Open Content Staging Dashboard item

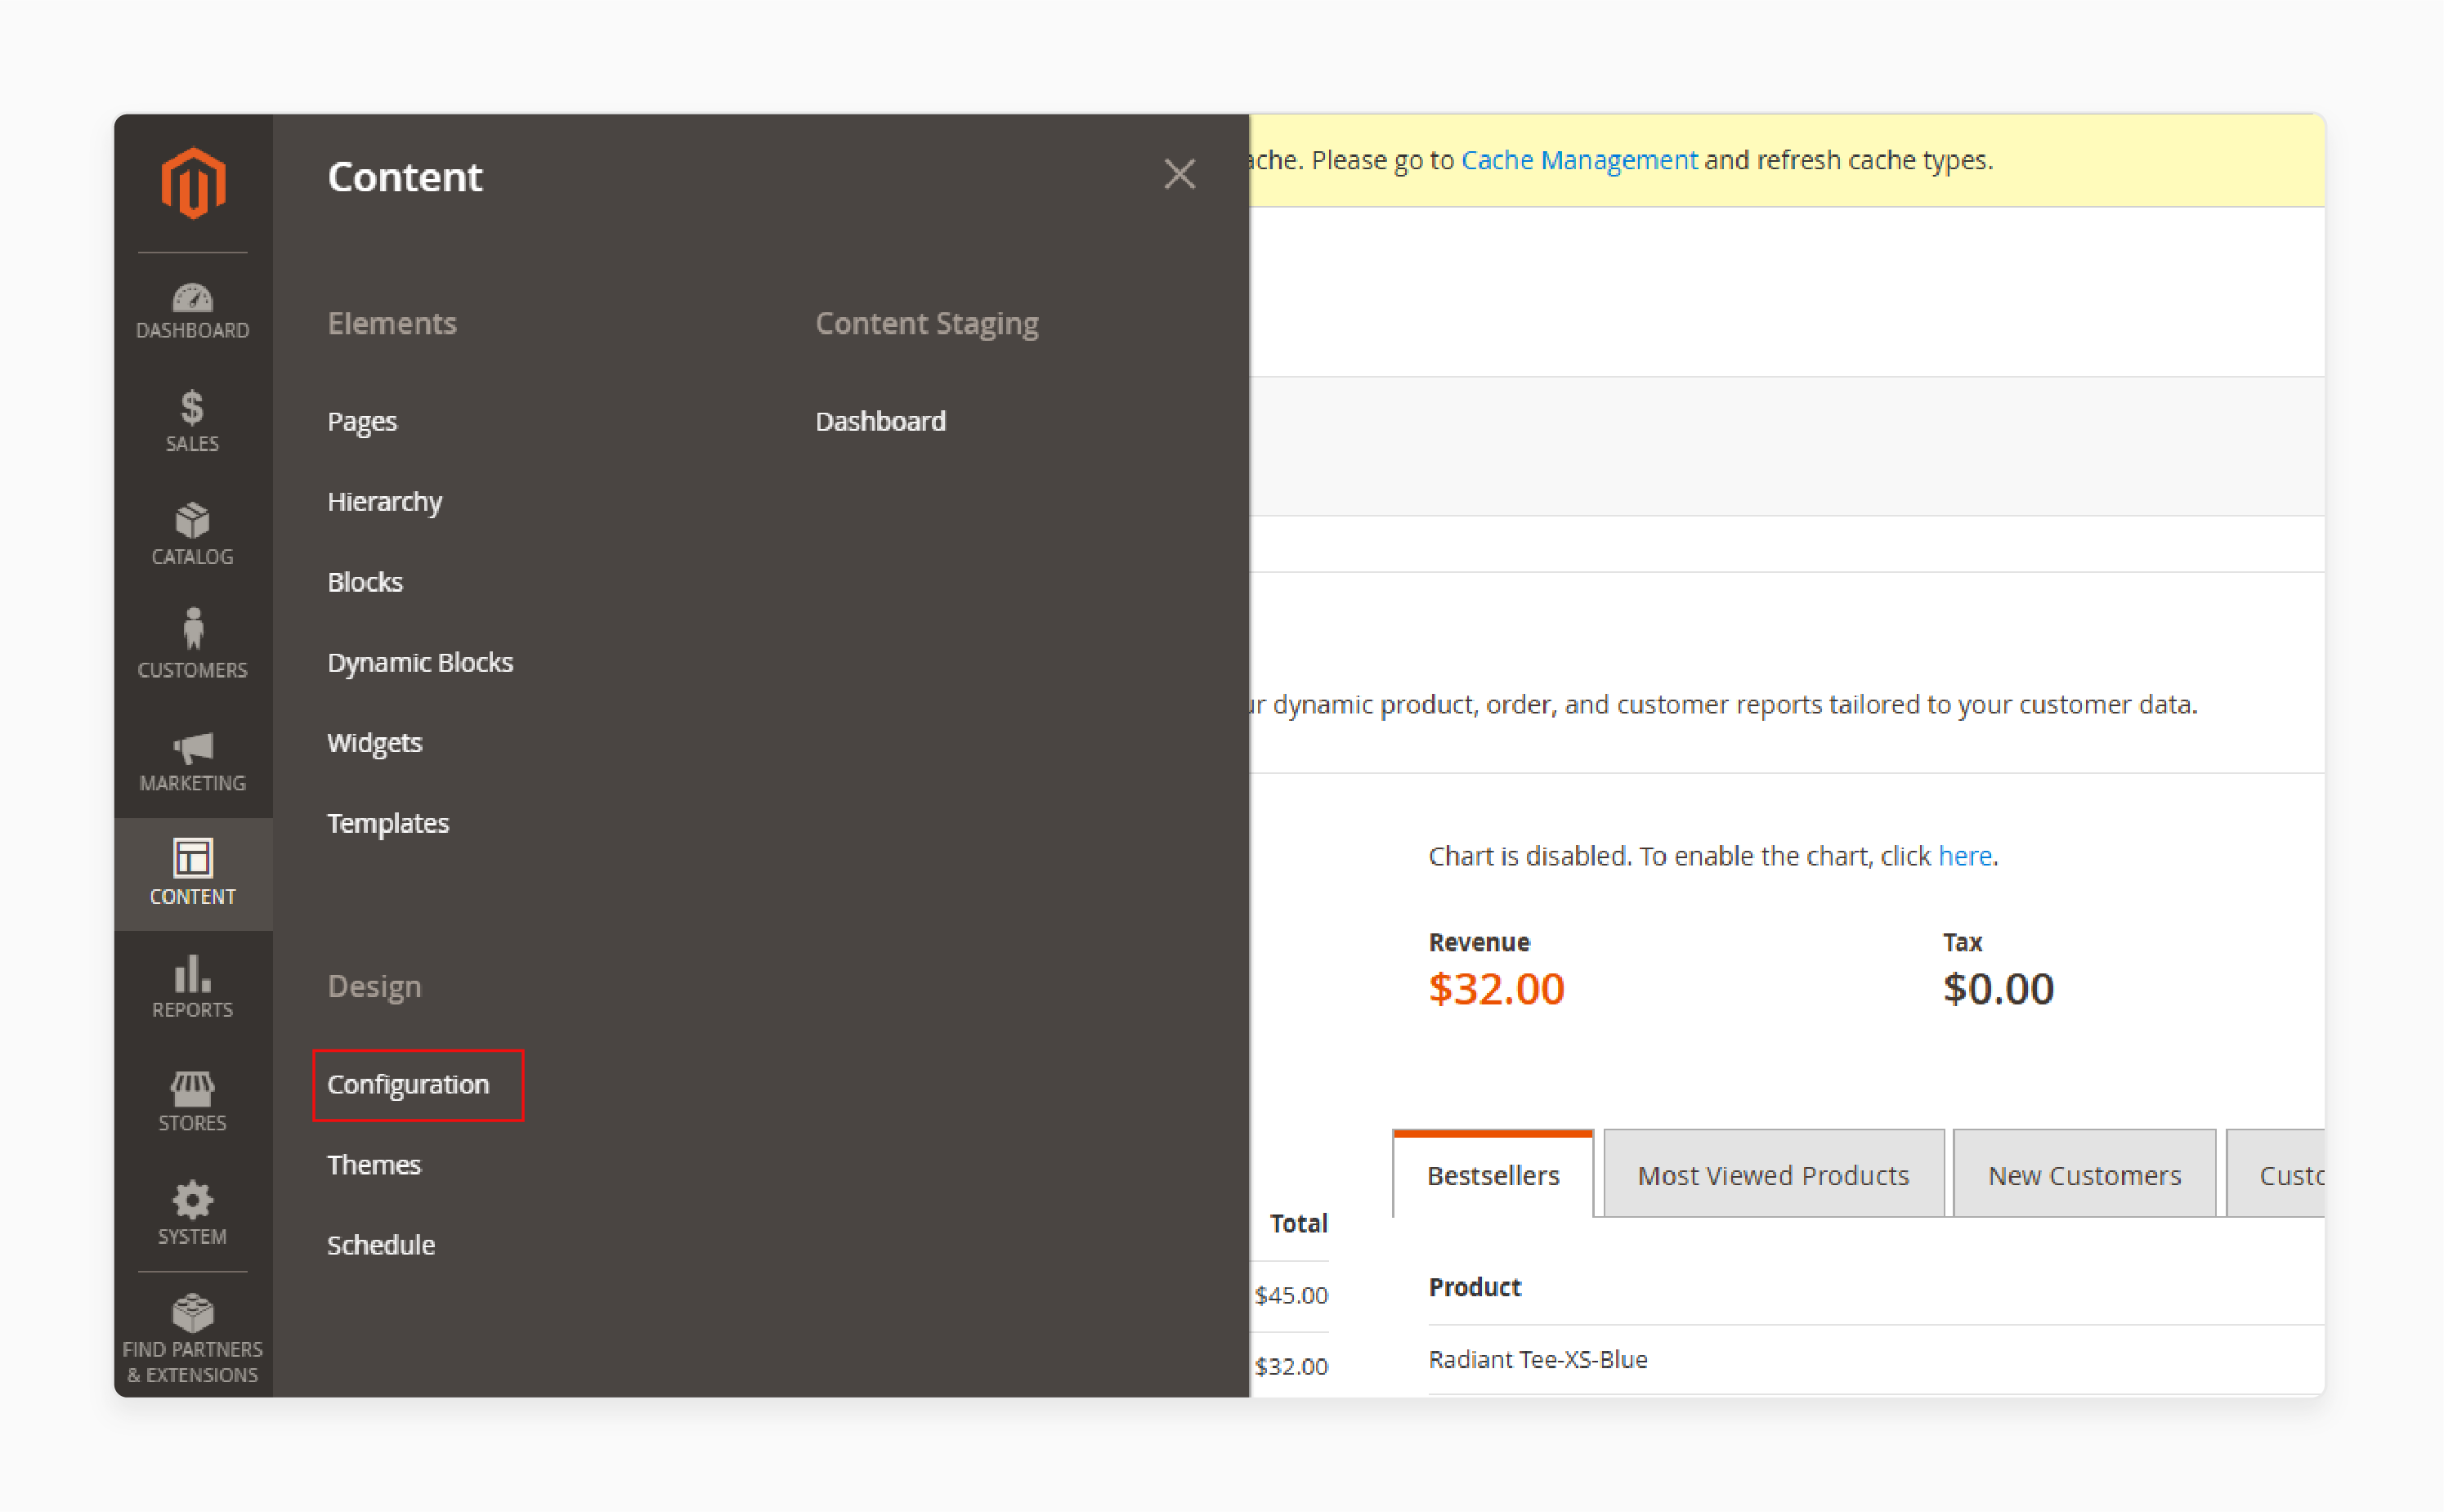point(881,421)
